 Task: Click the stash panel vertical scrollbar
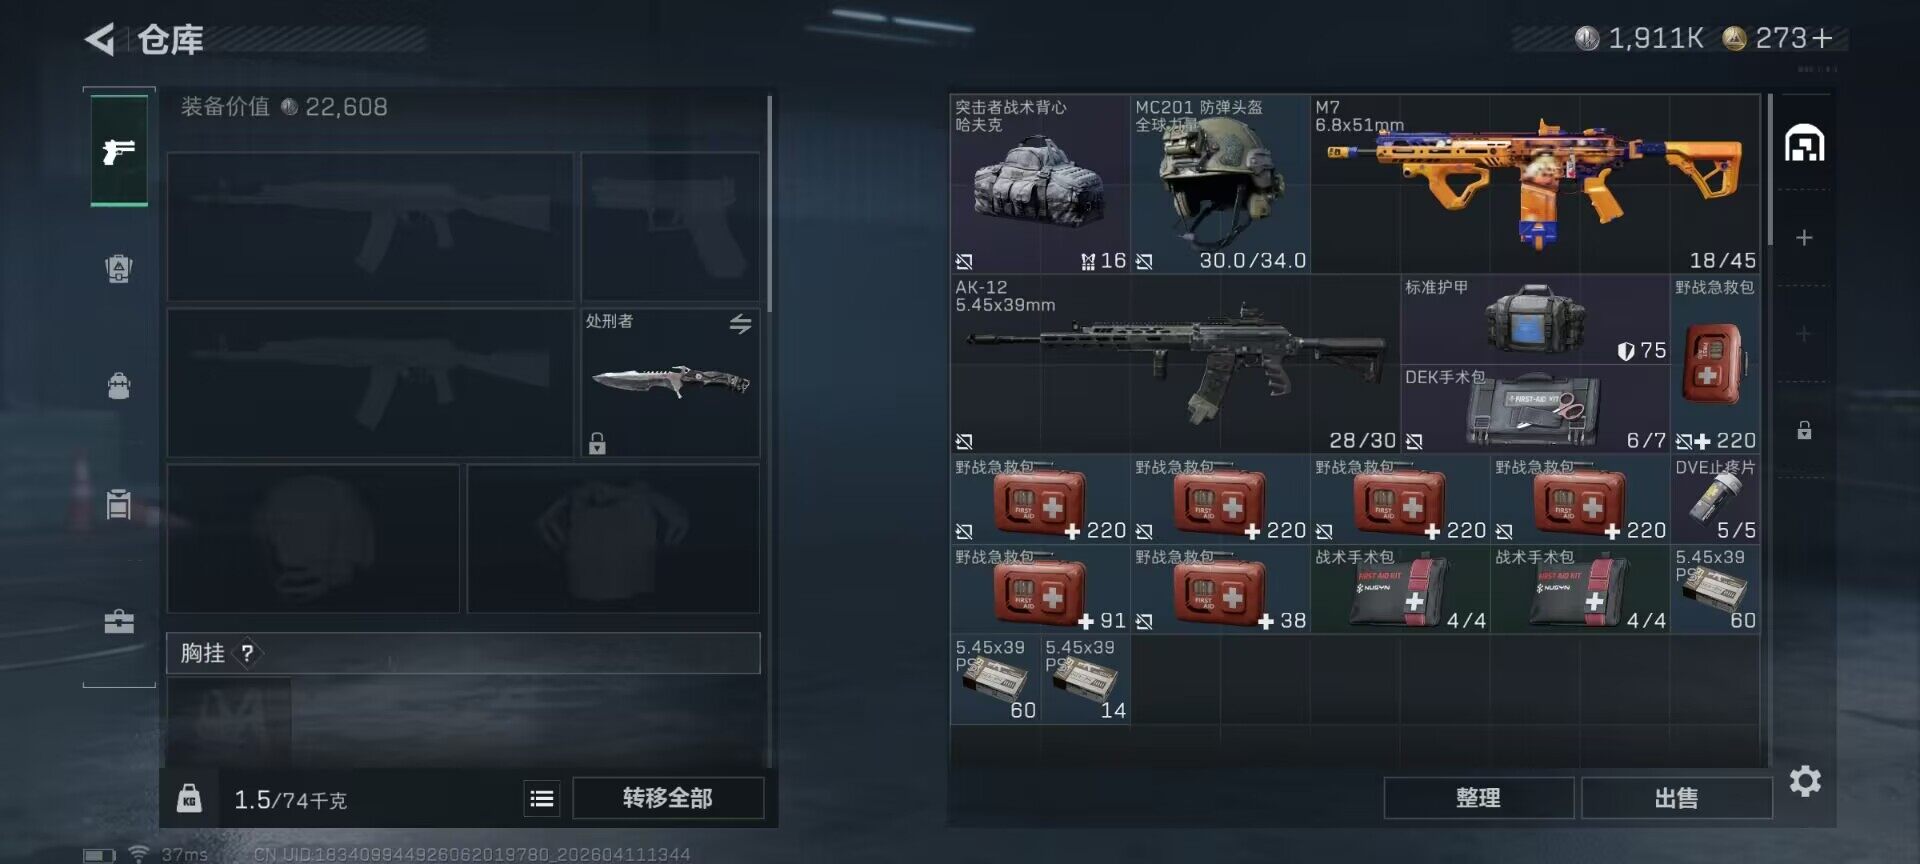1769,170
